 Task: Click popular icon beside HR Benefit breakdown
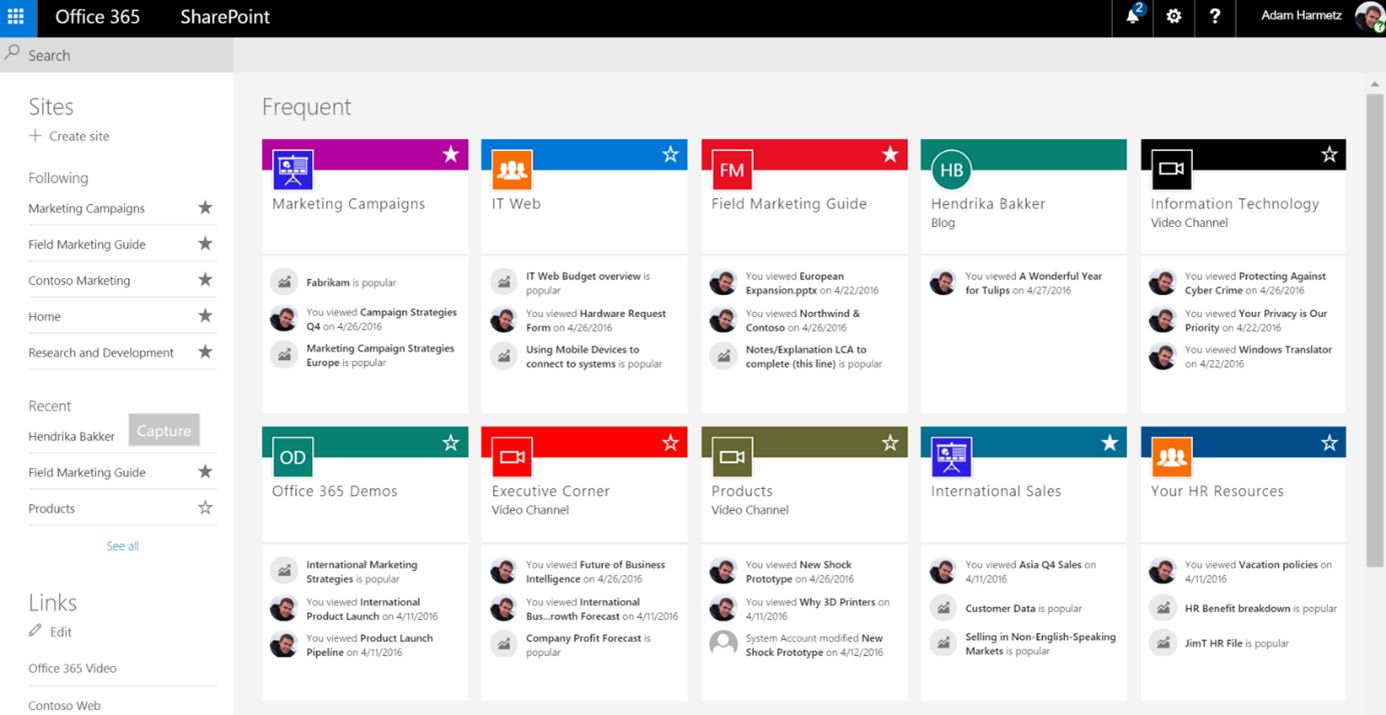tap(1162, 608)
